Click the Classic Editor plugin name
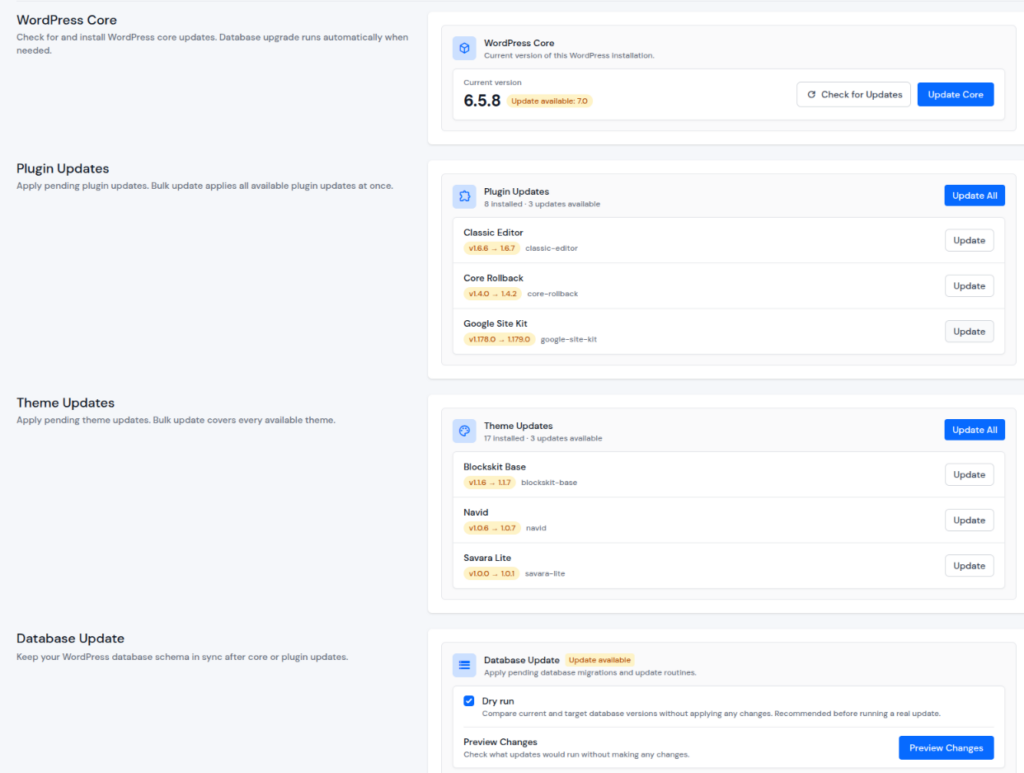 click(x=493, y=232)
